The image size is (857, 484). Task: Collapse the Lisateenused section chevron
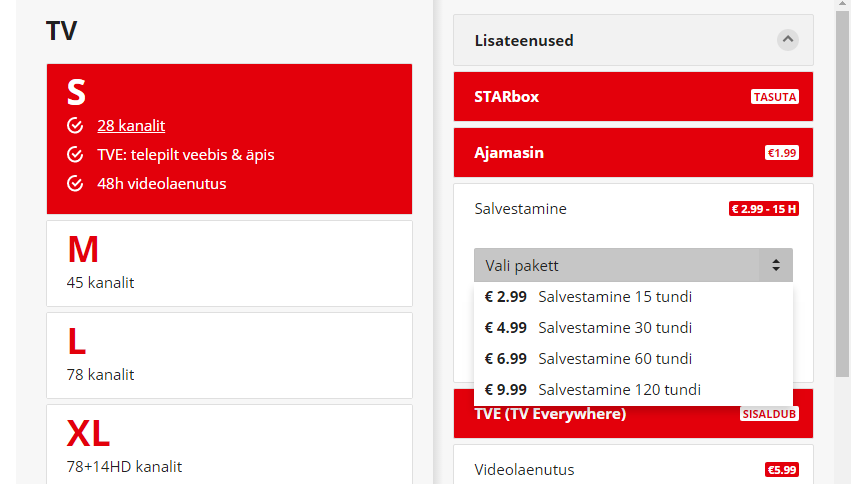pyautogui.click(x=788, y=40)
